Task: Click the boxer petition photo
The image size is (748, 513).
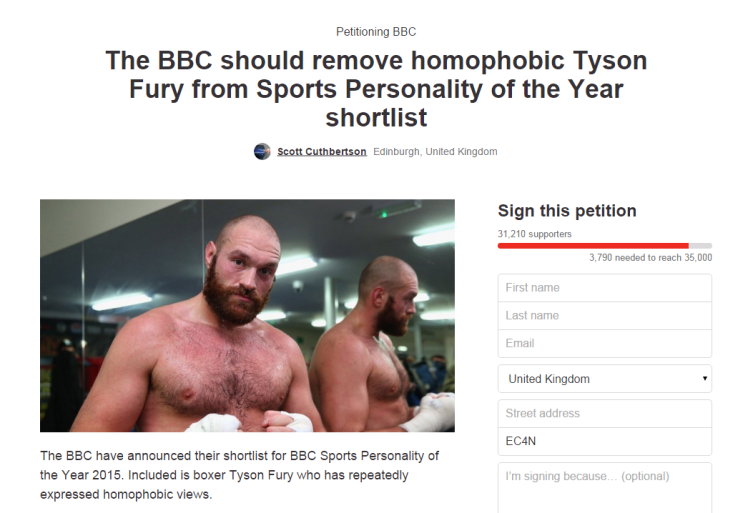Action: (247, 315)
